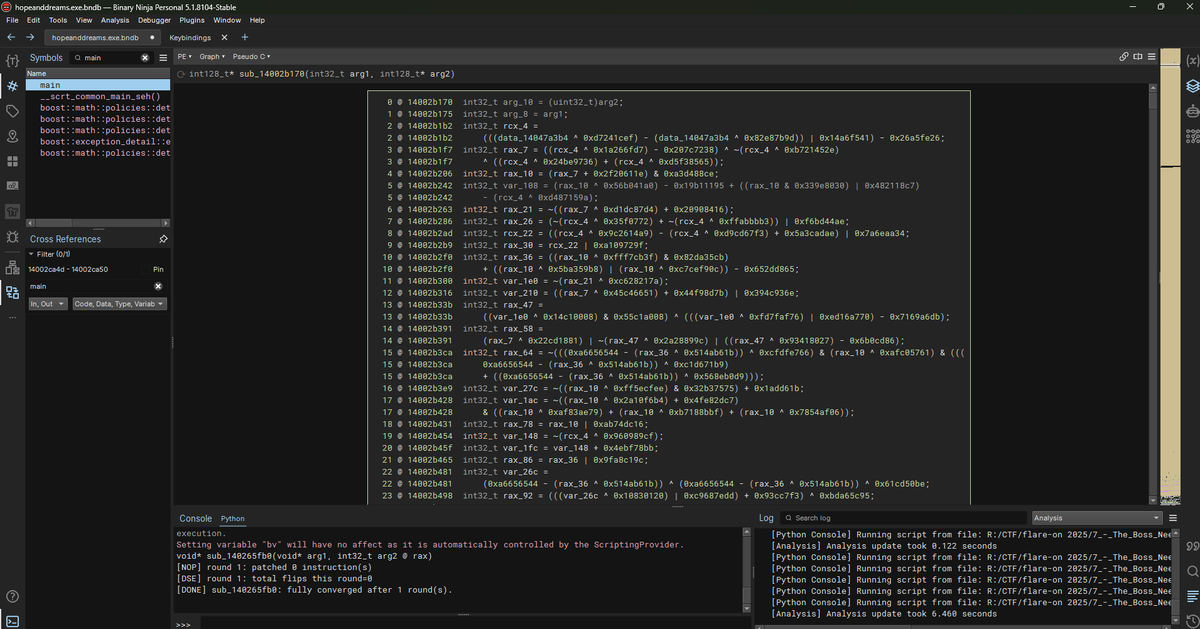
Task: Split the view pane icon
Action: pos(1137,56)
